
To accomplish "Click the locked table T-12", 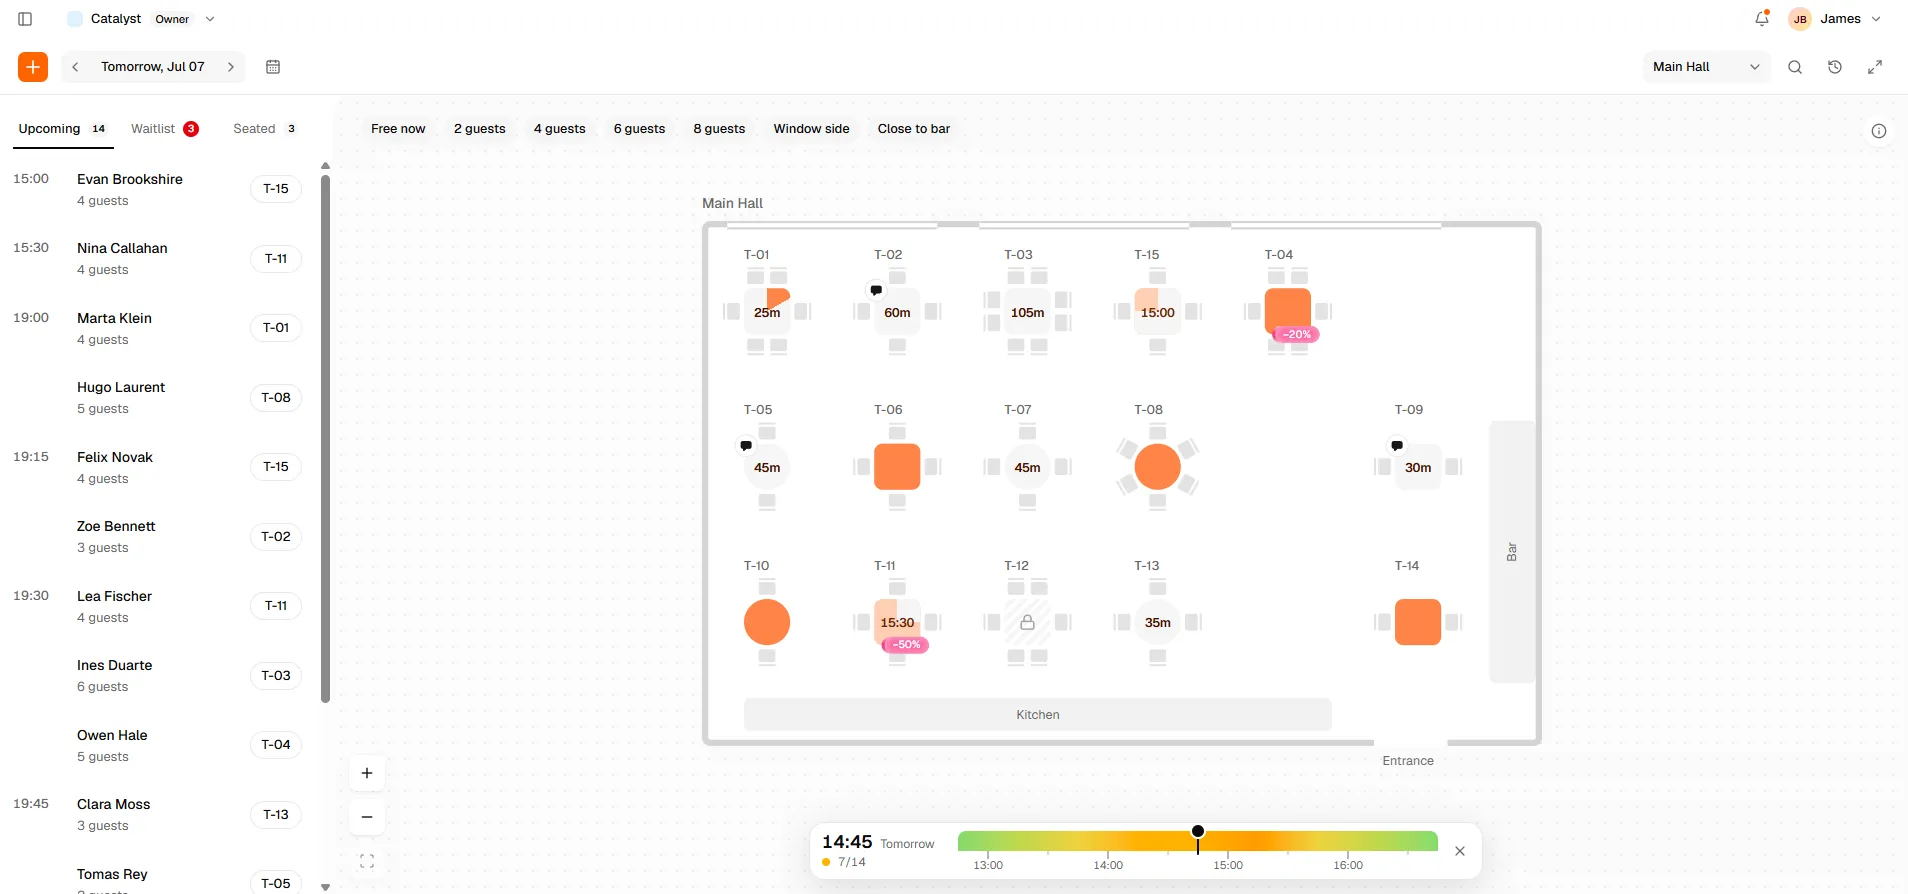I will tap(1027, 622).
